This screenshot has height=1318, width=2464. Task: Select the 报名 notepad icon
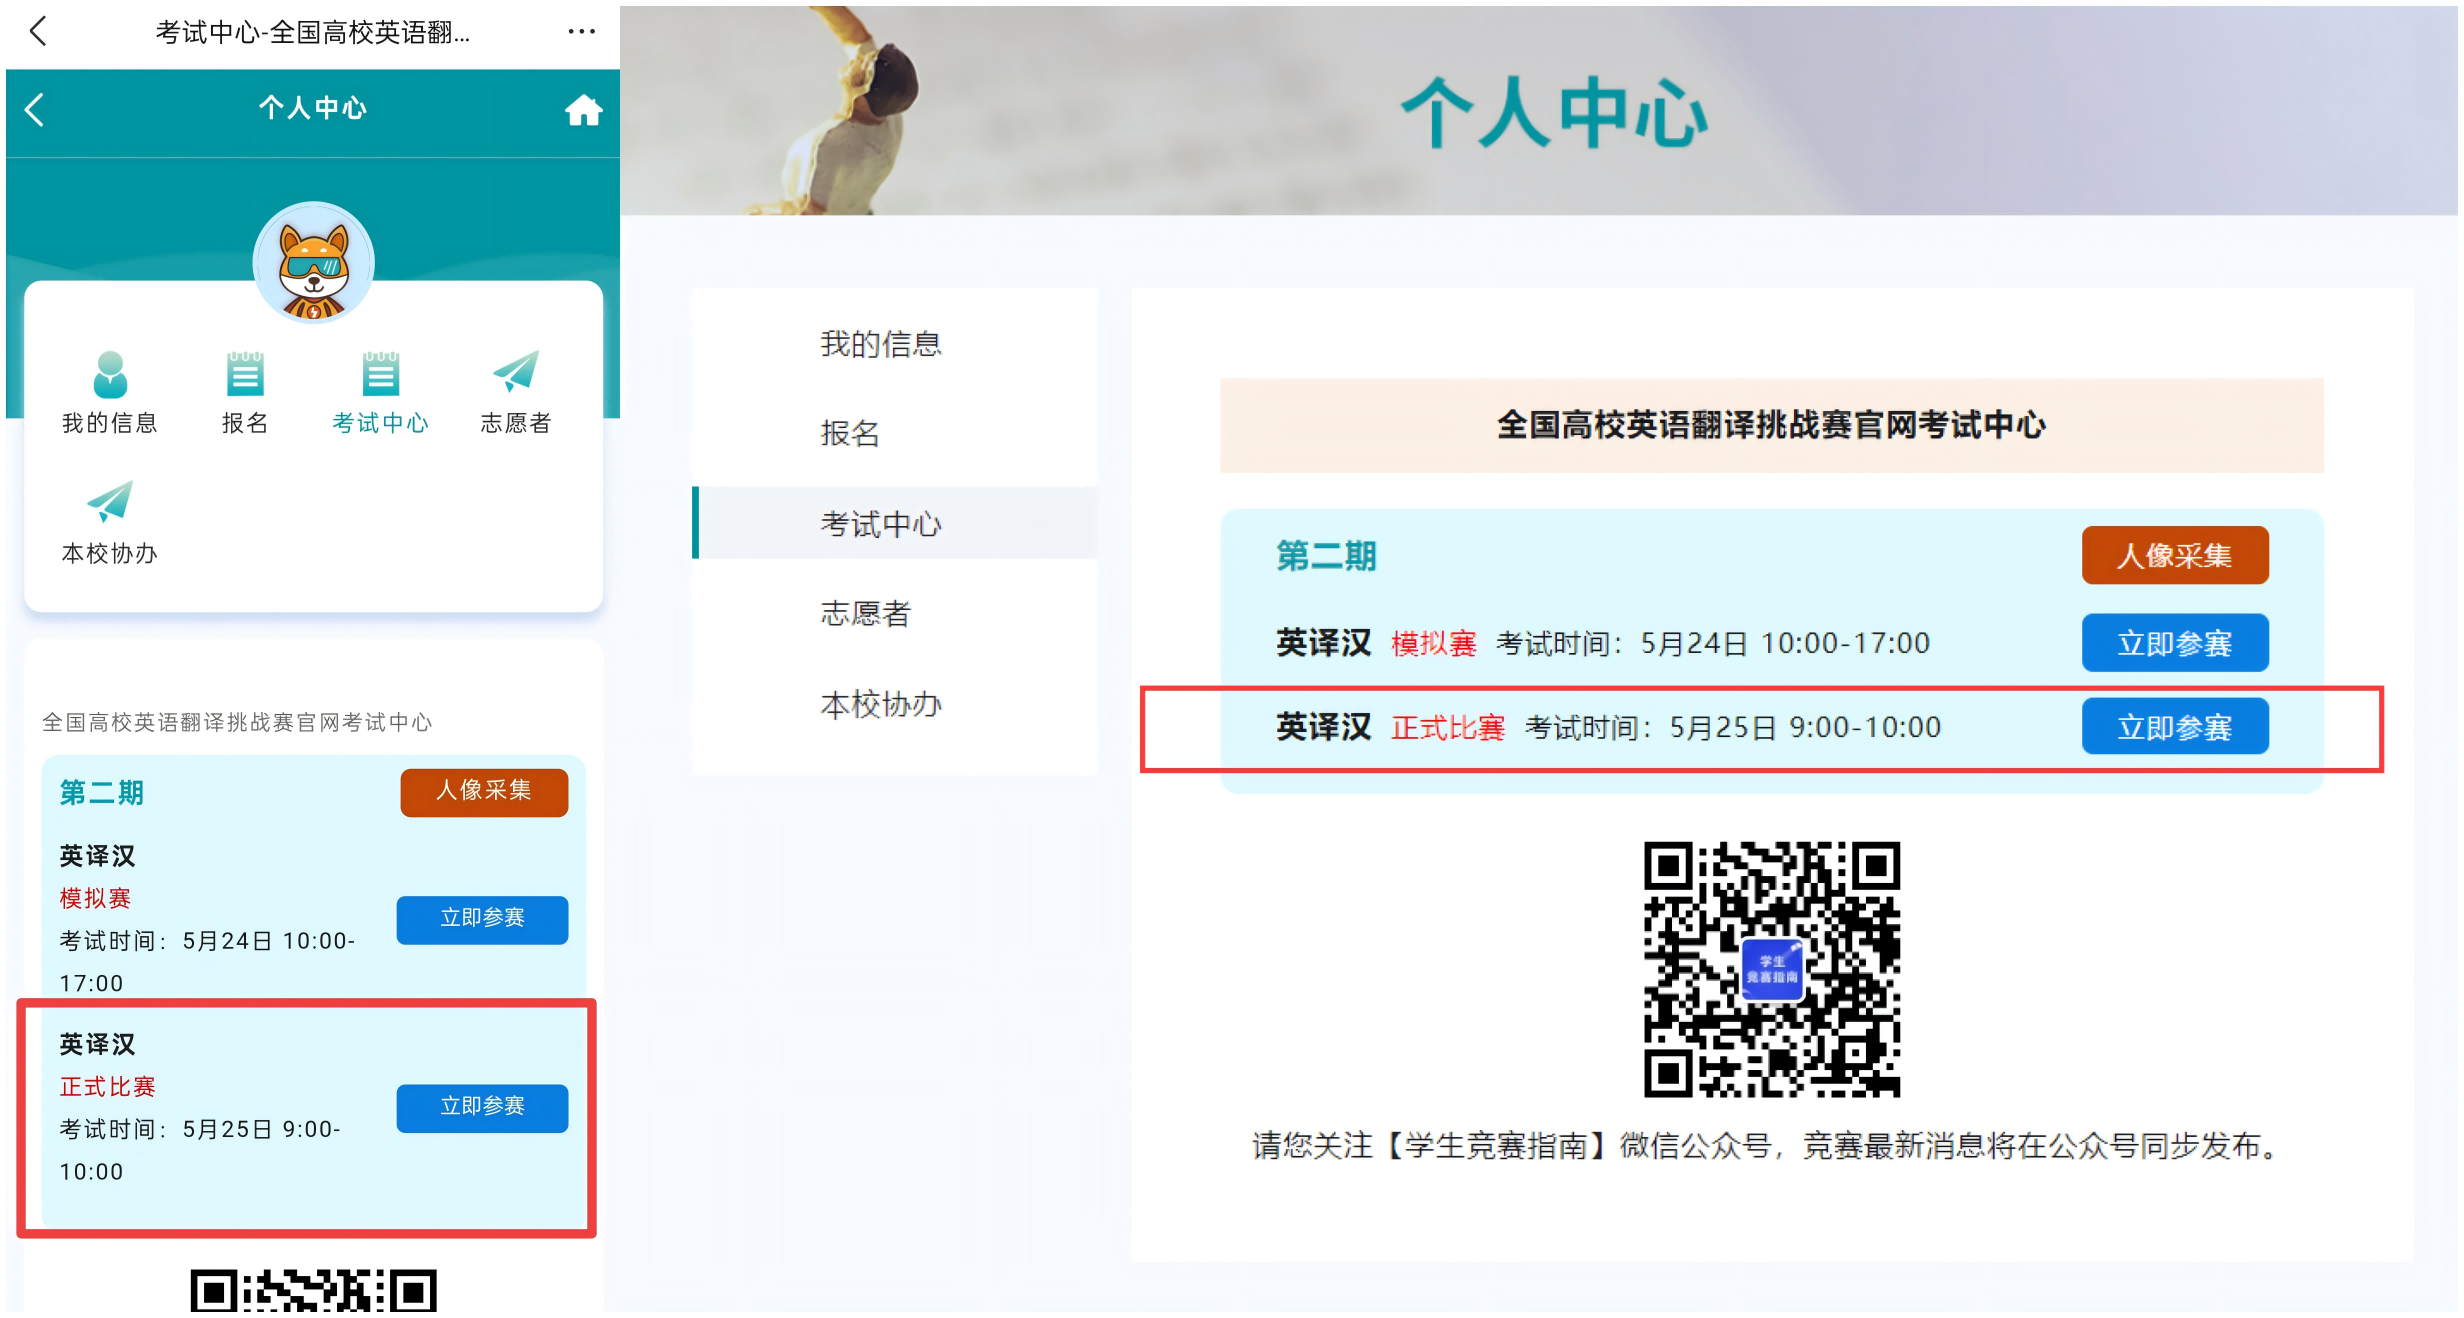(x=245, y=374)
